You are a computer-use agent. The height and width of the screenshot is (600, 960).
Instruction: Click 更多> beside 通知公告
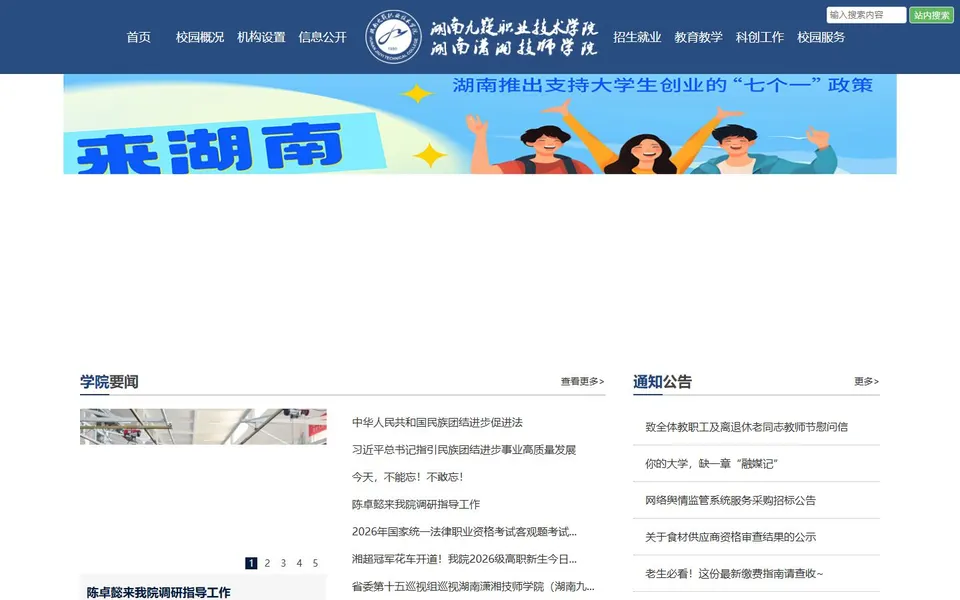point(866,381)
